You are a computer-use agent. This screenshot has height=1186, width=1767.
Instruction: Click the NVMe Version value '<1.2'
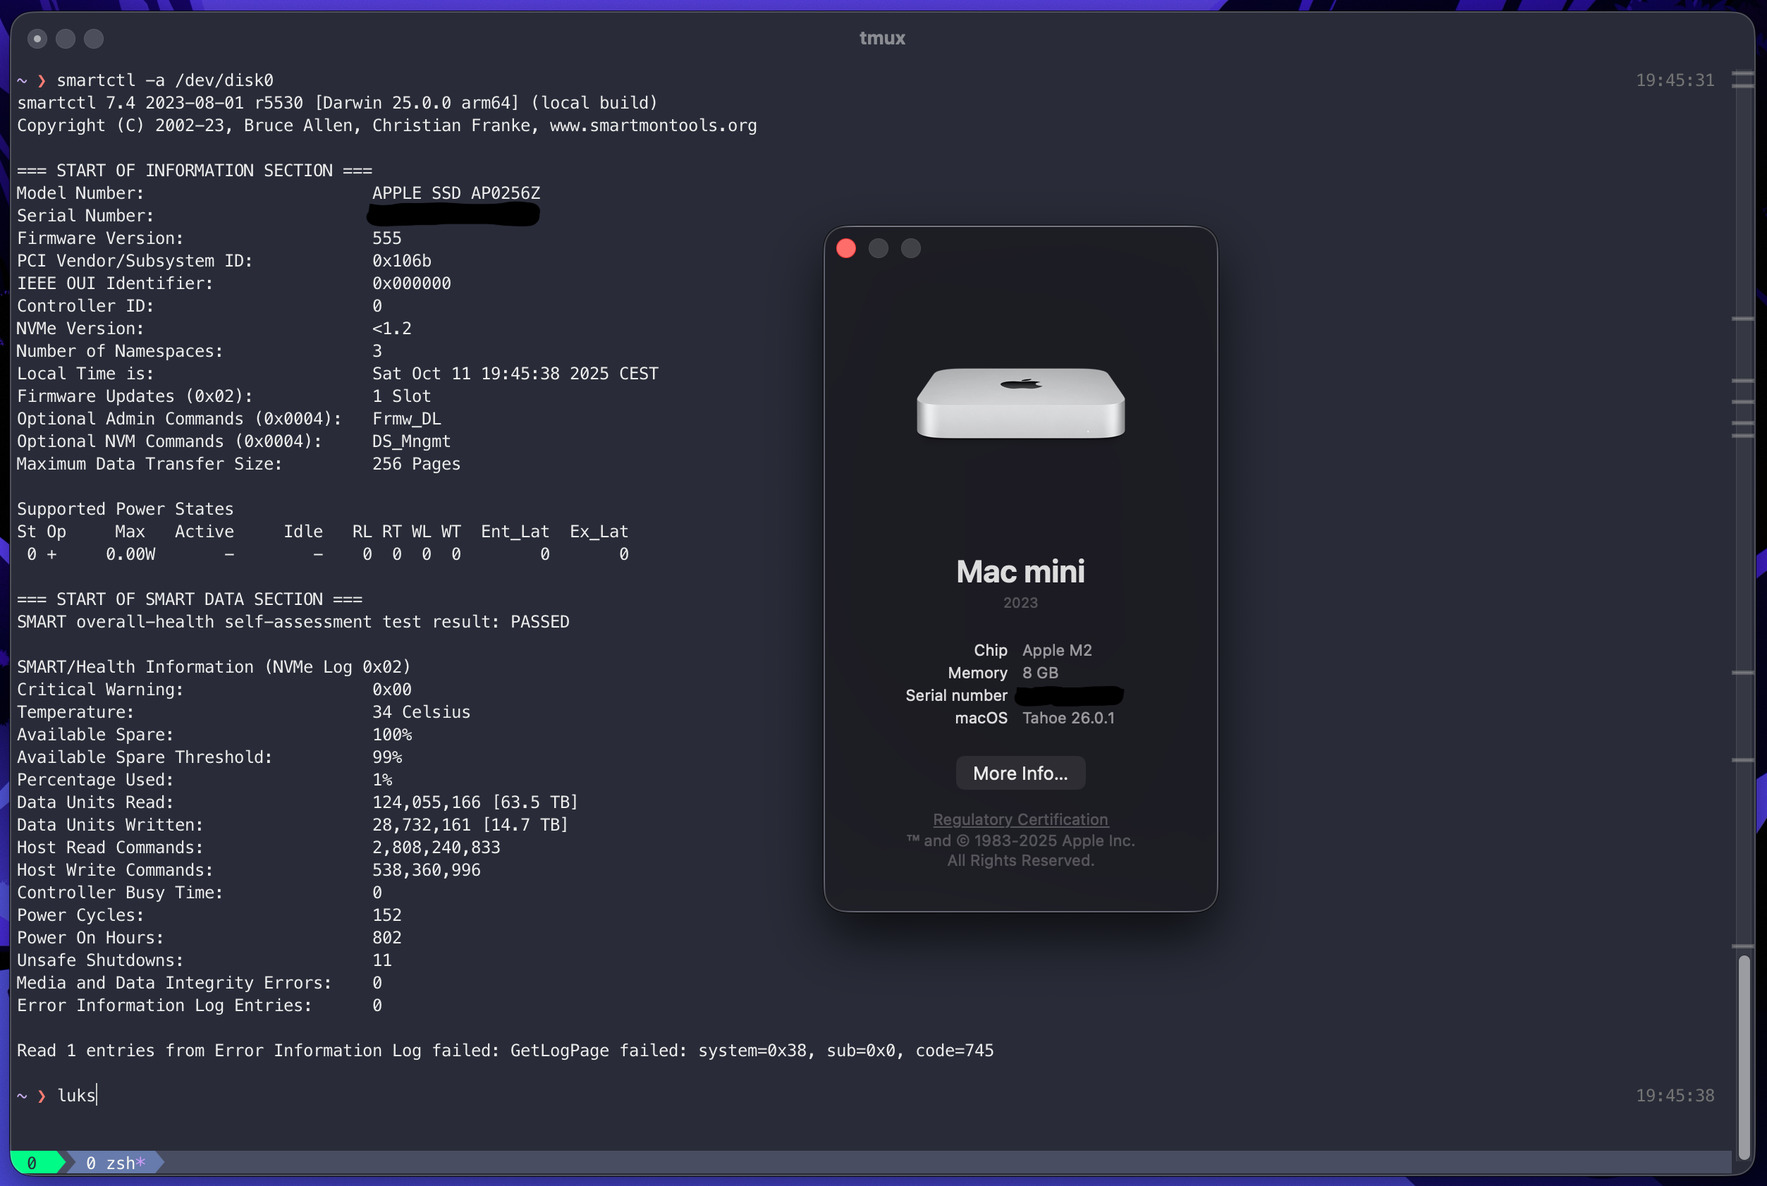pyautogui.click(x=392, y=329)
